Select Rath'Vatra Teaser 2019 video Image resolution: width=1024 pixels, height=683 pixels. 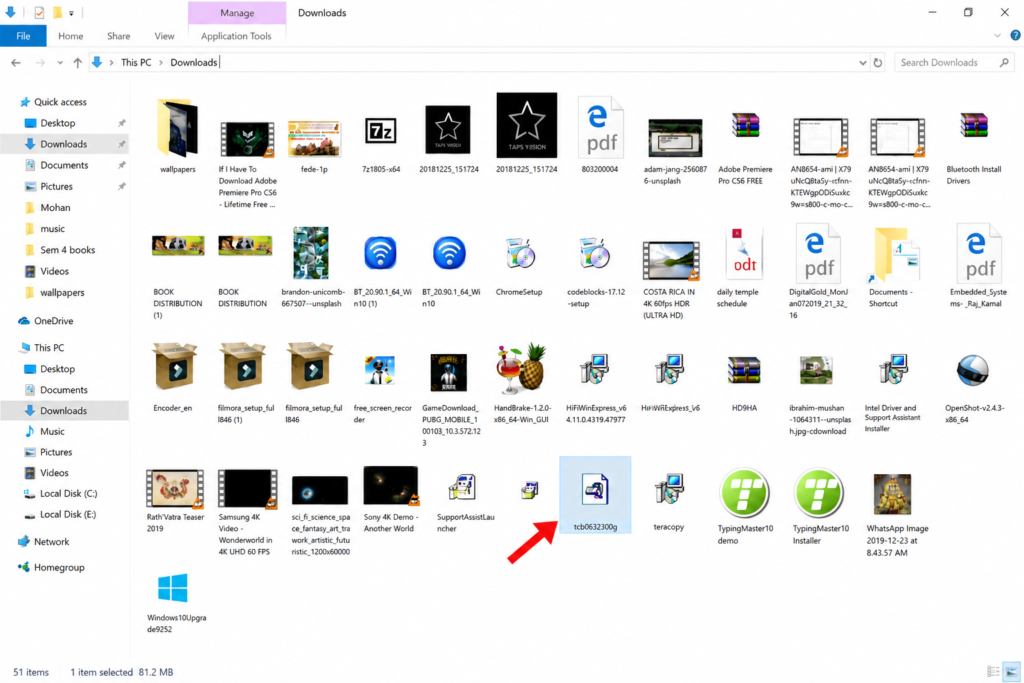click(175, 488)
